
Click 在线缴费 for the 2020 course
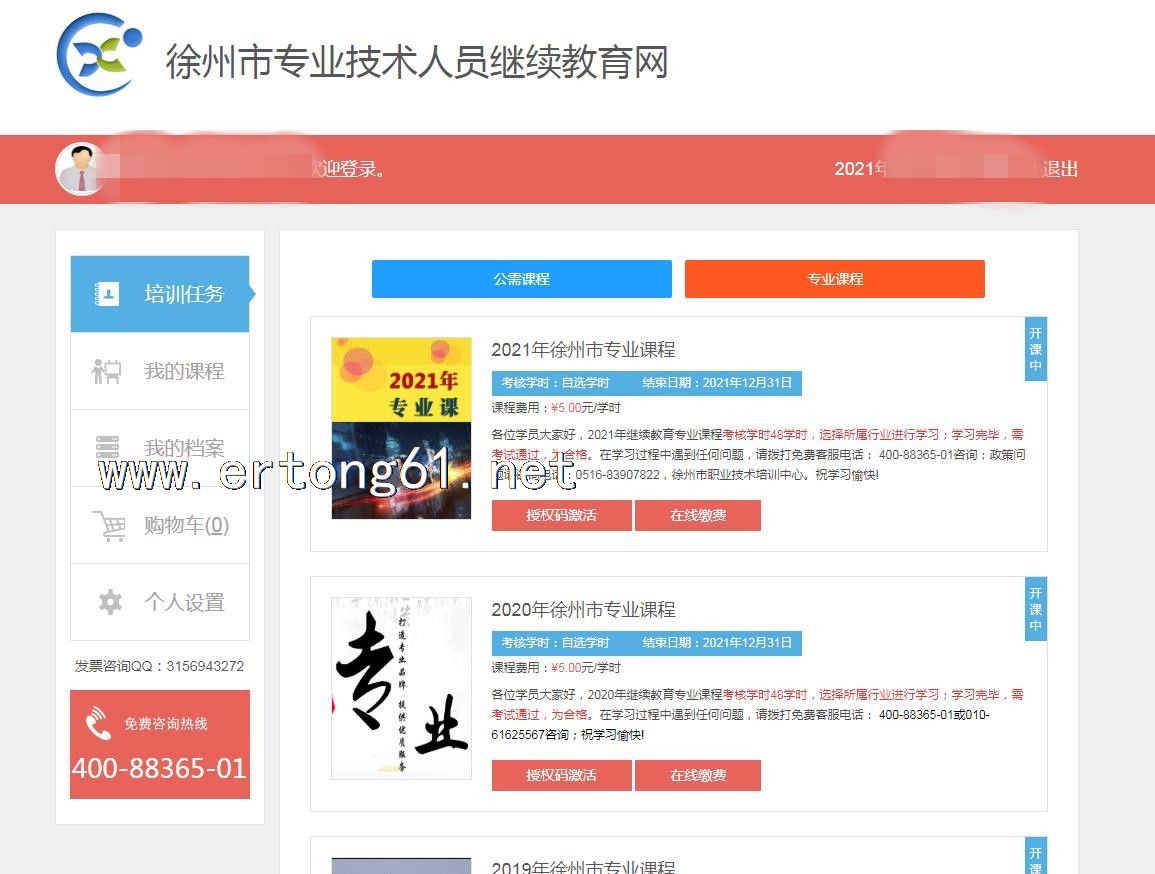(x=698, y=775)
